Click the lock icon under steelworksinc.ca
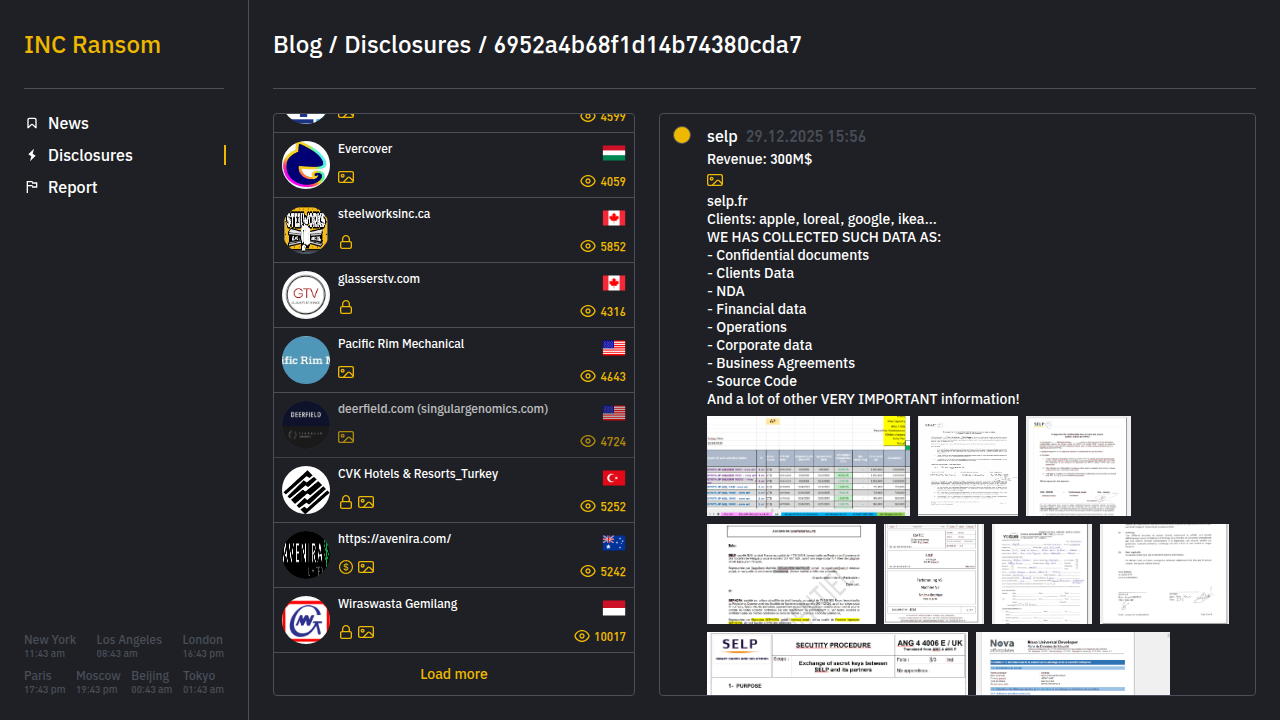 [346, 242]
